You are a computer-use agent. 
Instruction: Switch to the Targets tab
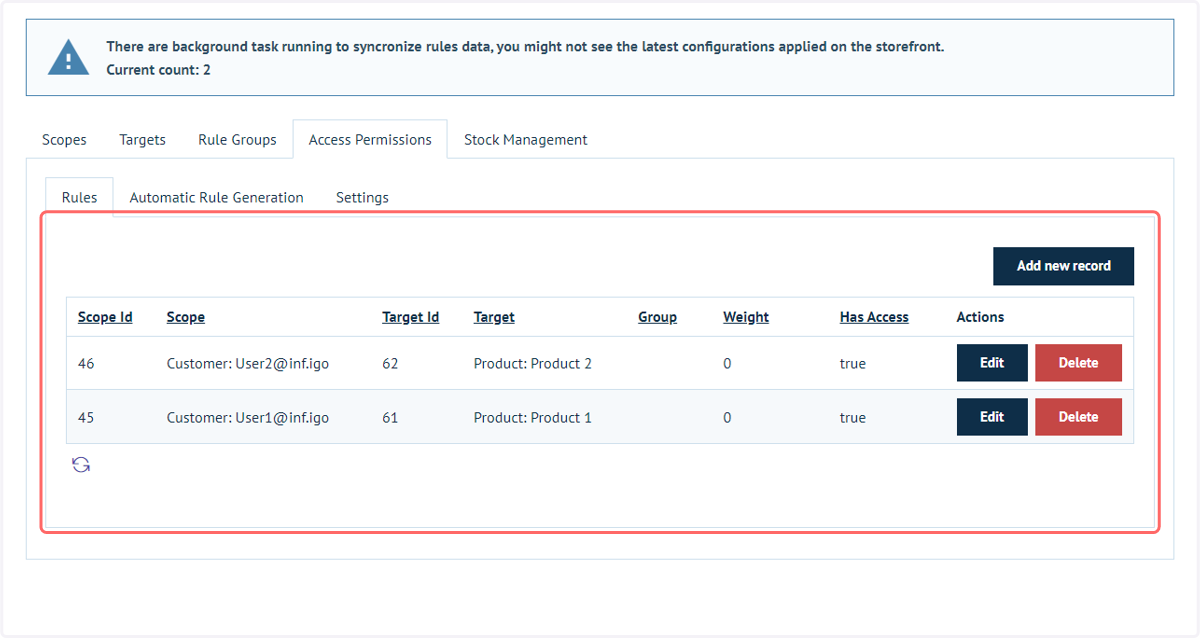(x=142, y=140)
